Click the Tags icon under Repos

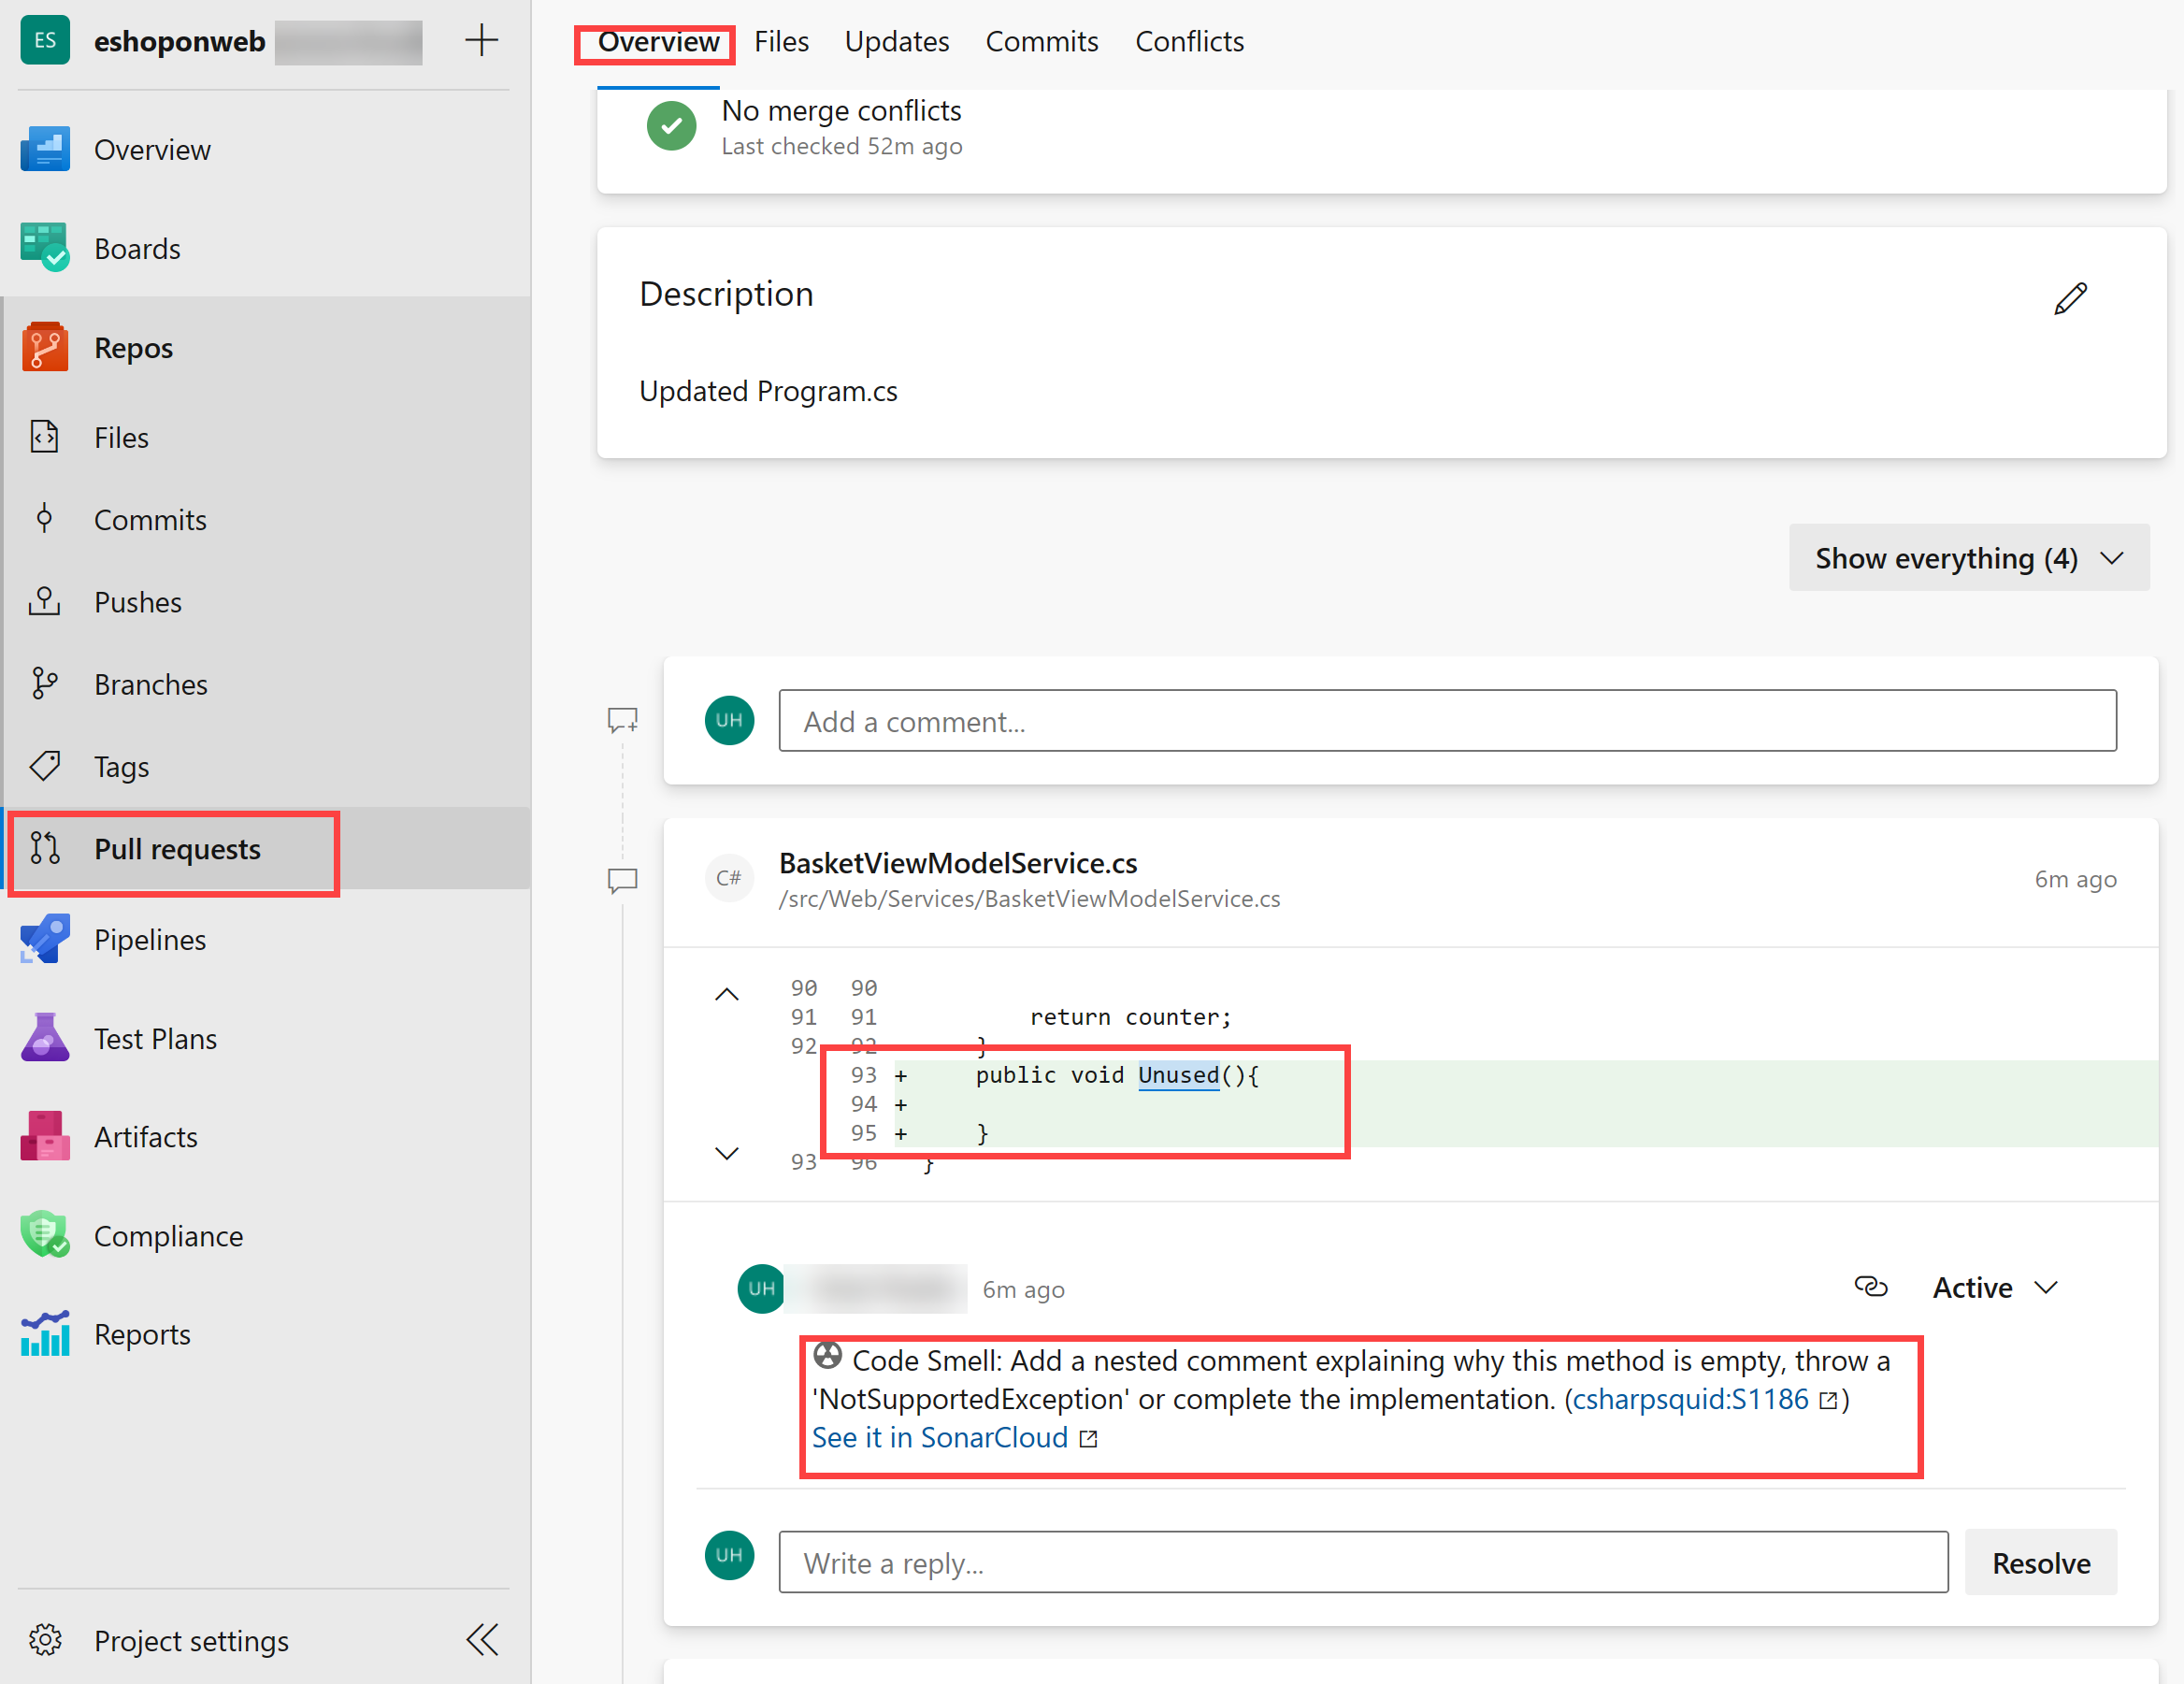[44, 767]
